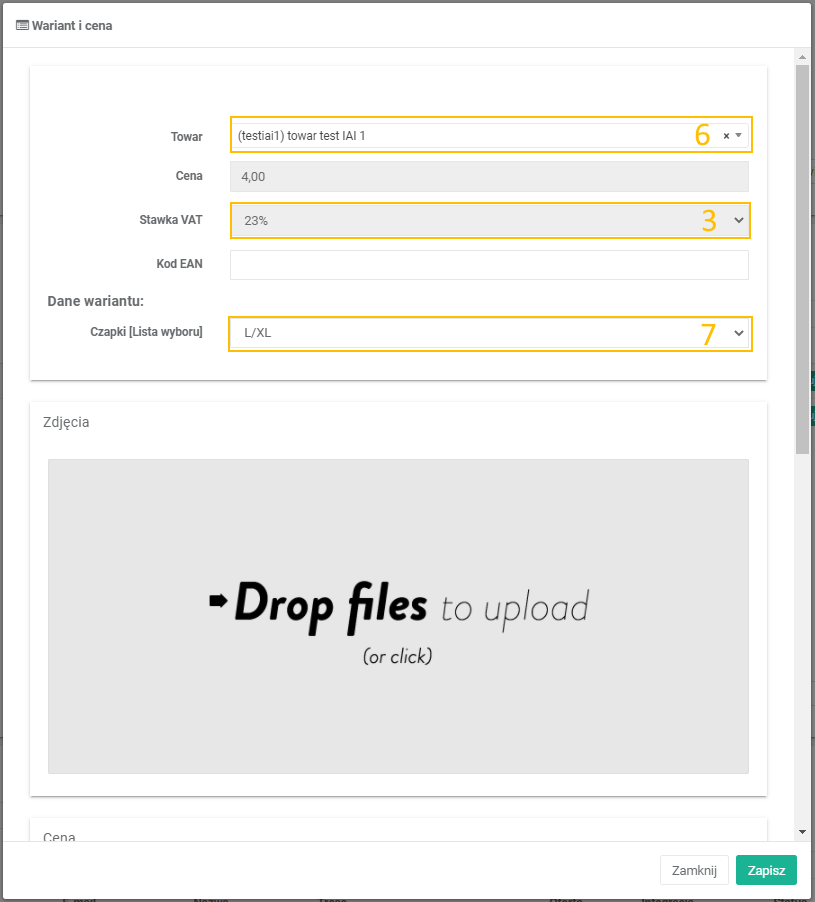The width and height of the screenshot is (815, 902).
Task: Click the L/XL variant value
Action: click(258, 333)
